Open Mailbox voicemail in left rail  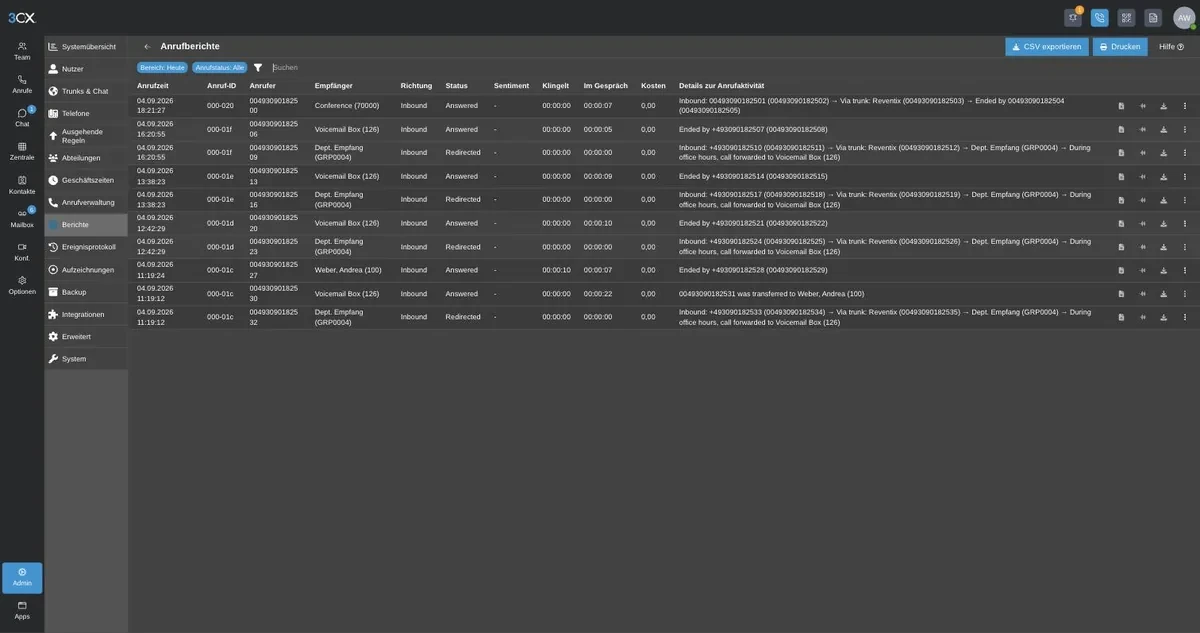[22, 218]
